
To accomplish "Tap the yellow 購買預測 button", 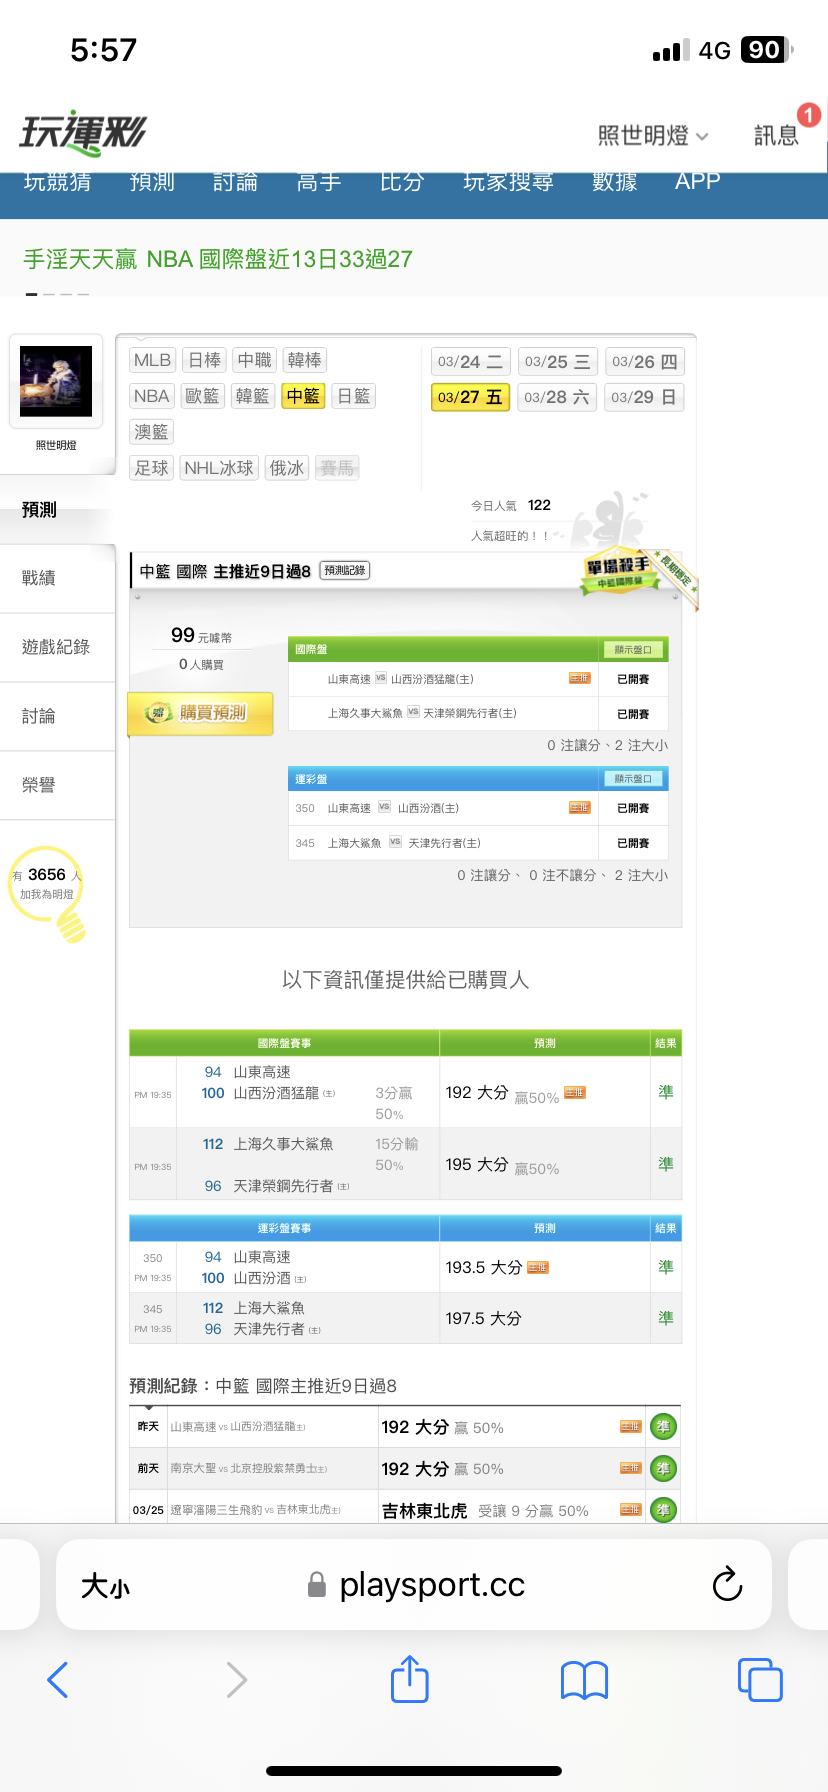I will (x=201, y=713).
